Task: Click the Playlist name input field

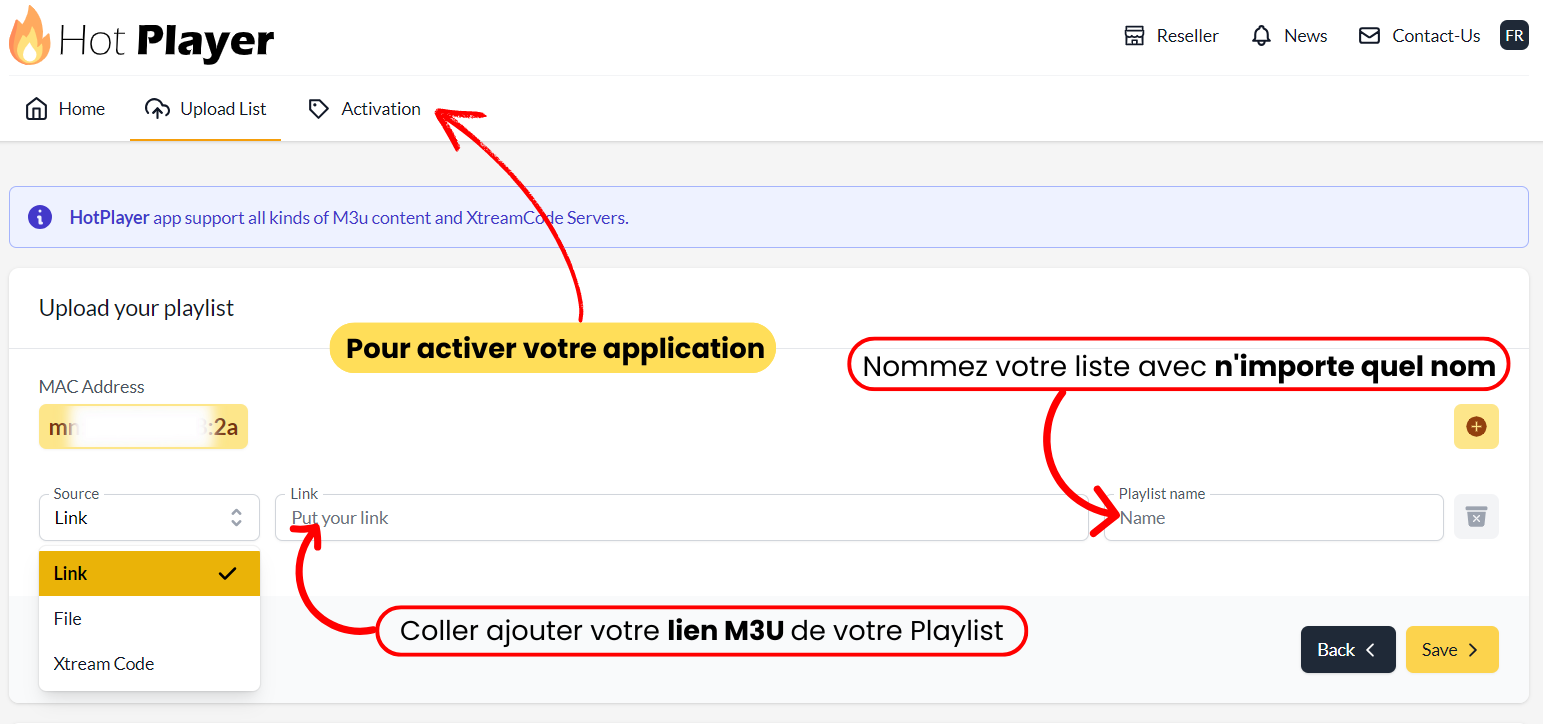Action: coord(1273,518)
